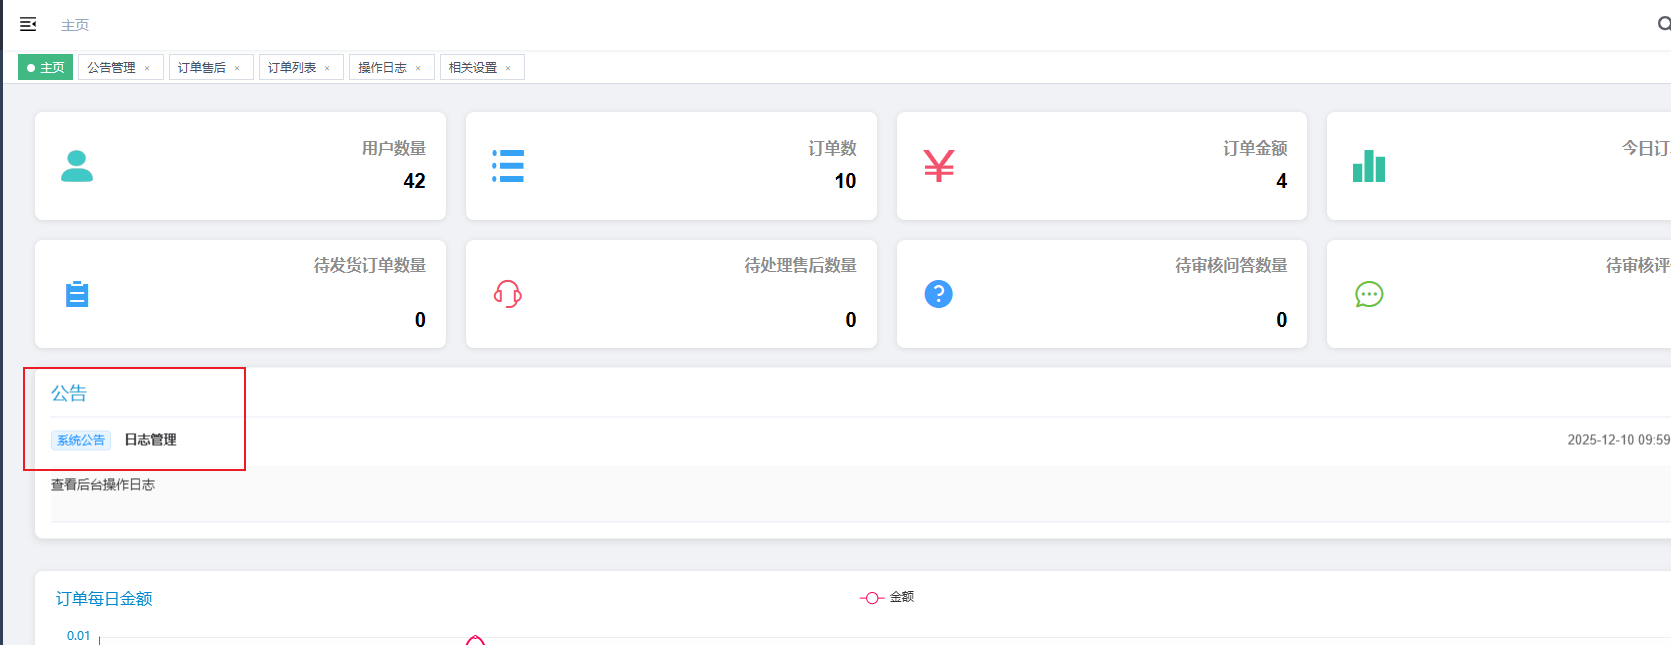Viewport: 1671px width, 645px height.
Task: Click the user count person icon
Action: point(77,166)
